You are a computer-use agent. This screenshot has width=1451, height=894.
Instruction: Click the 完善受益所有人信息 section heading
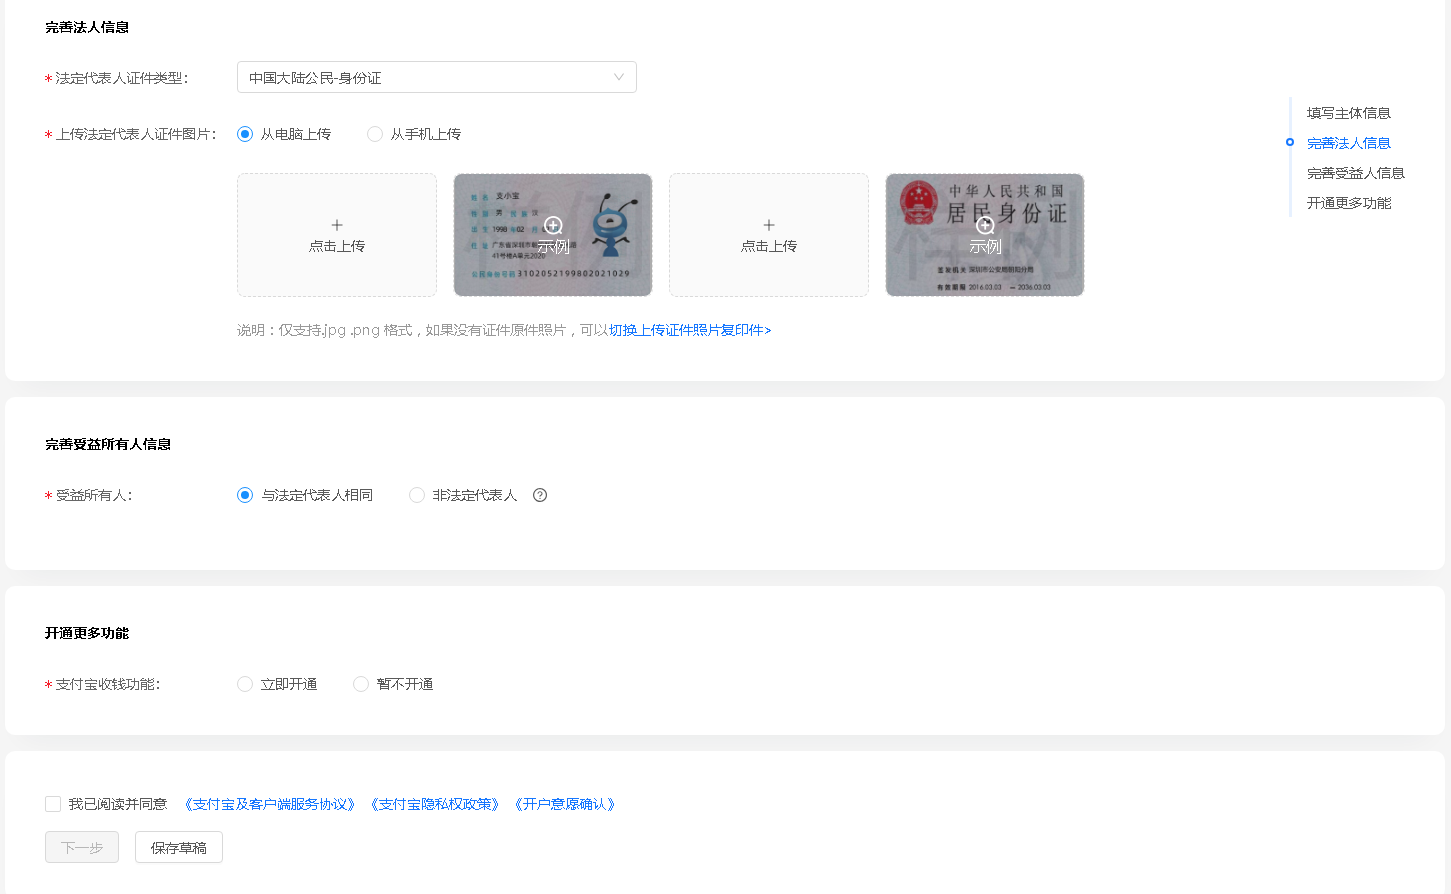[x=108, y=444]
